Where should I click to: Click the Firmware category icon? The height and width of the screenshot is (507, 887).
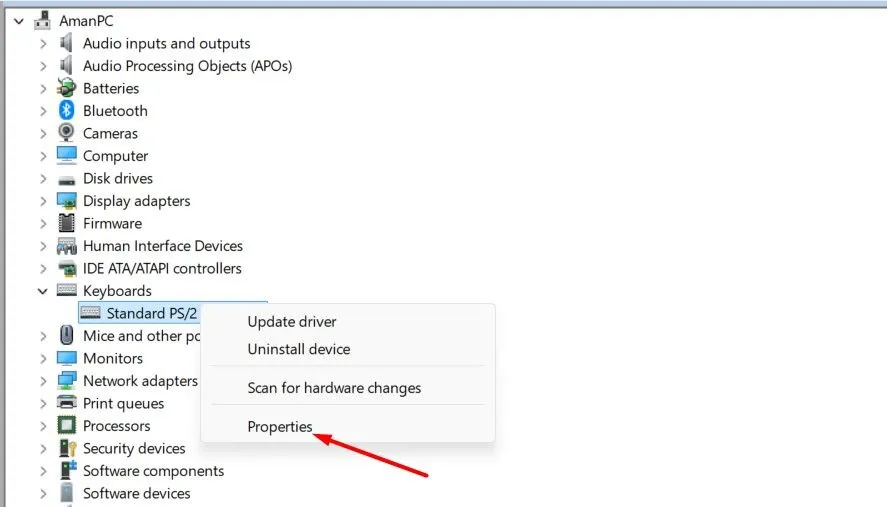point(67,223)
